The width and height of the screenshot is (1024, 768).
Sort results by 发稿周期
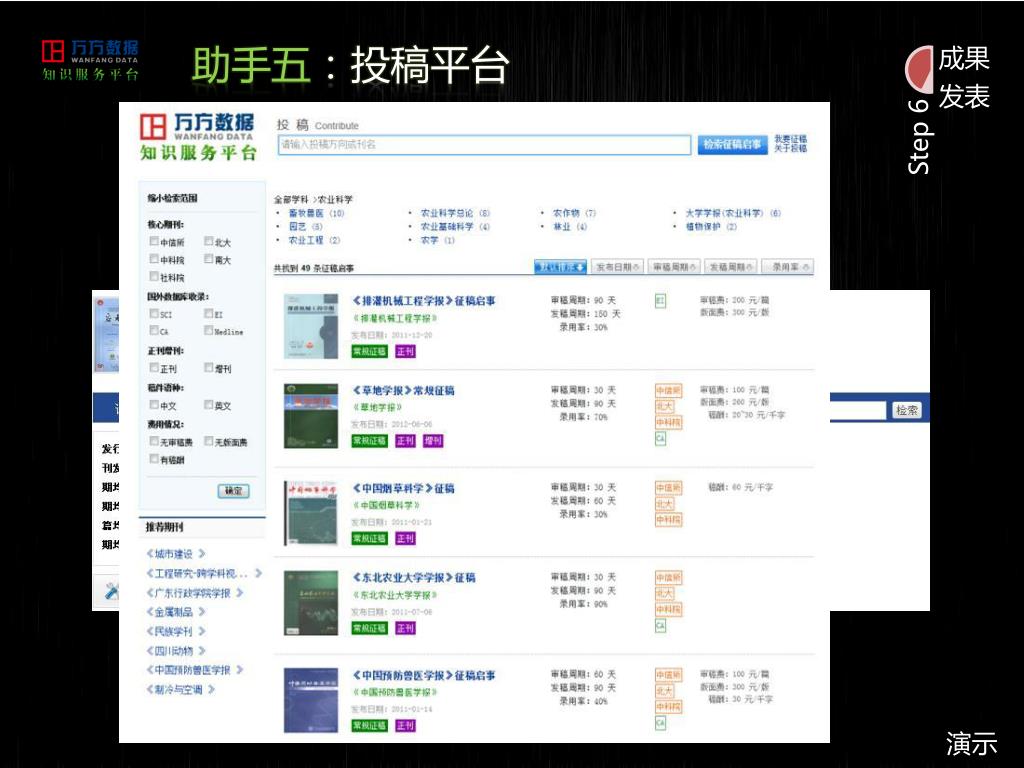tap(731, 267)
